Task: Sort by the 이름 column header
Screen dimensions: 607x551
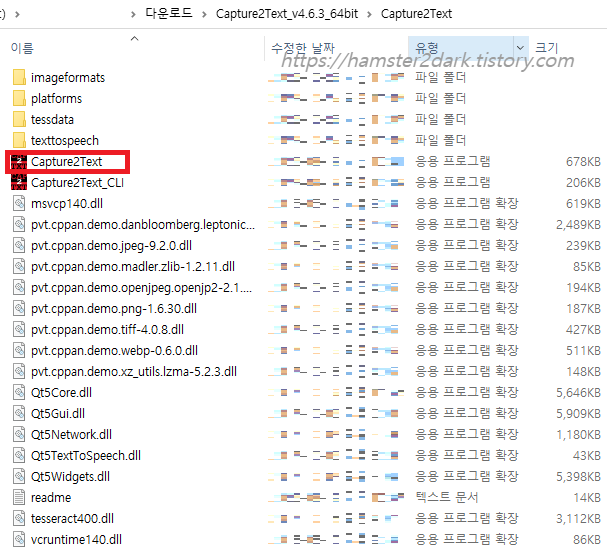Action: coord(22,48)
